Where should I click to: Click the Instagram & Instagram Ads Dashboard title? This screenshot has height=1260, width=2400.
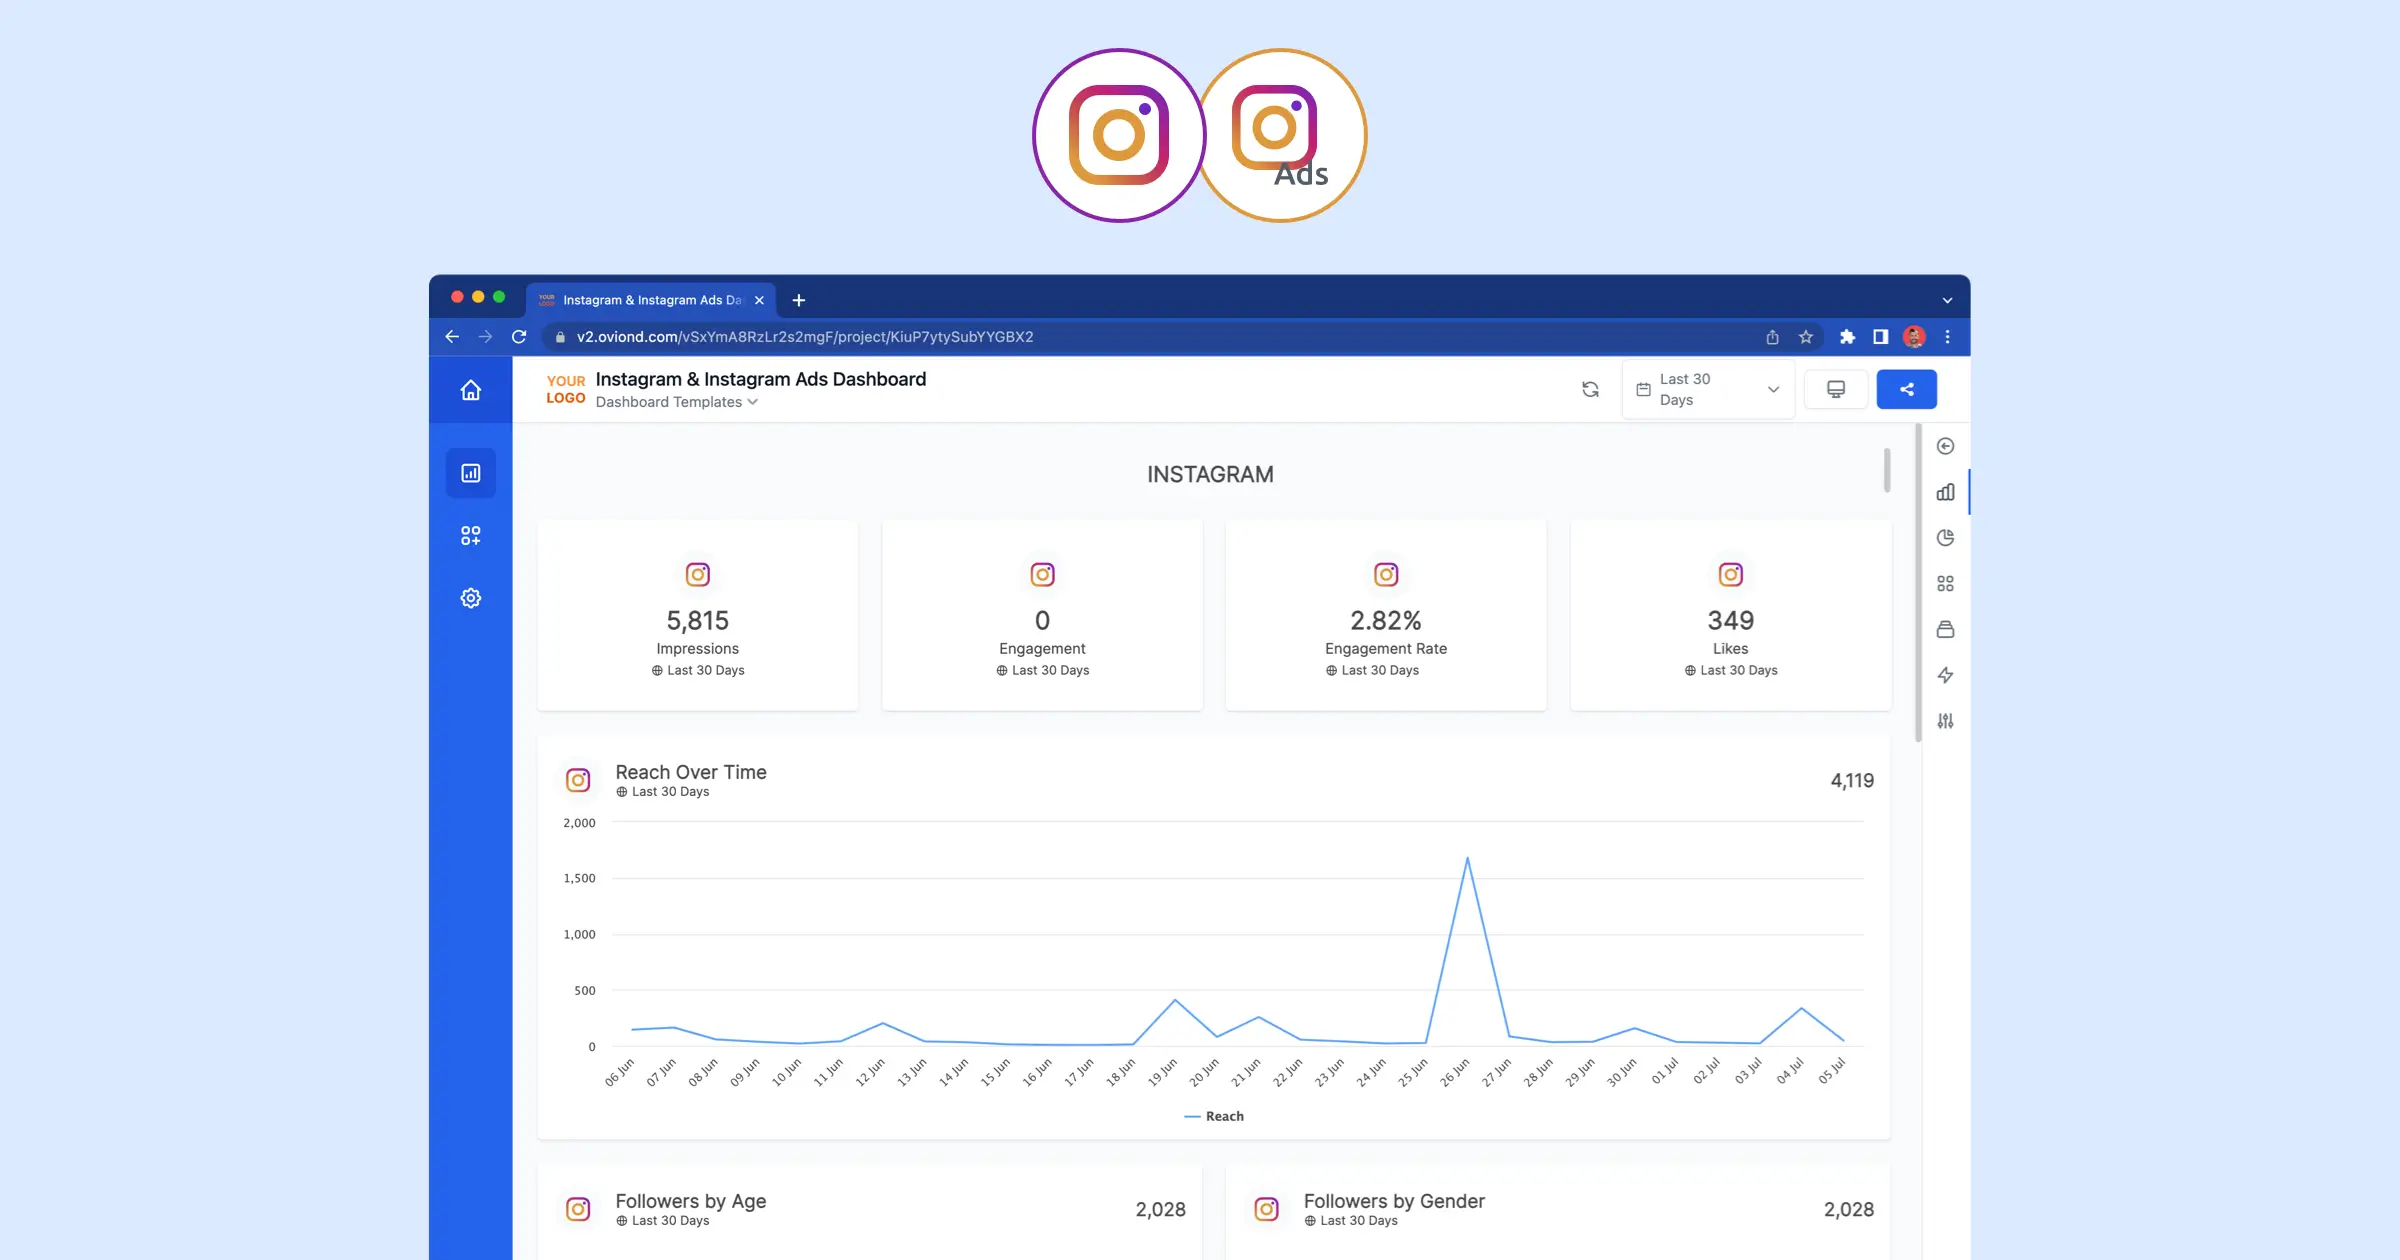761,379
